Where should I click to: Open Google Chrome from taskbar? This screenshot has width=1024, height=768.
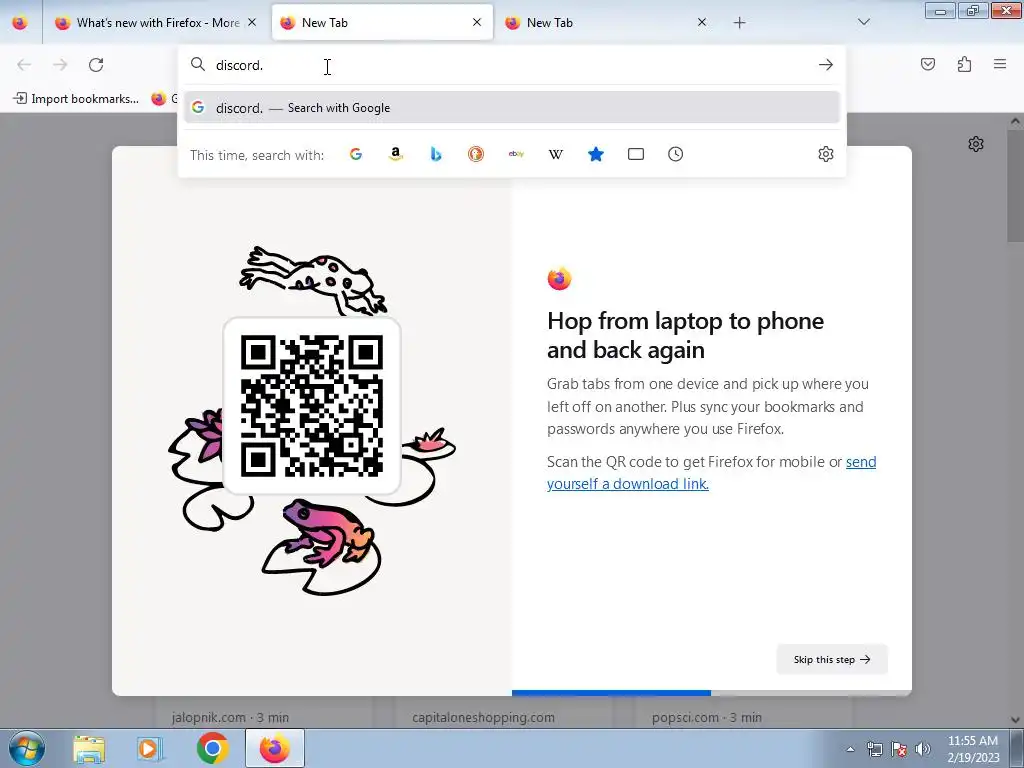[x=212, y=748]
